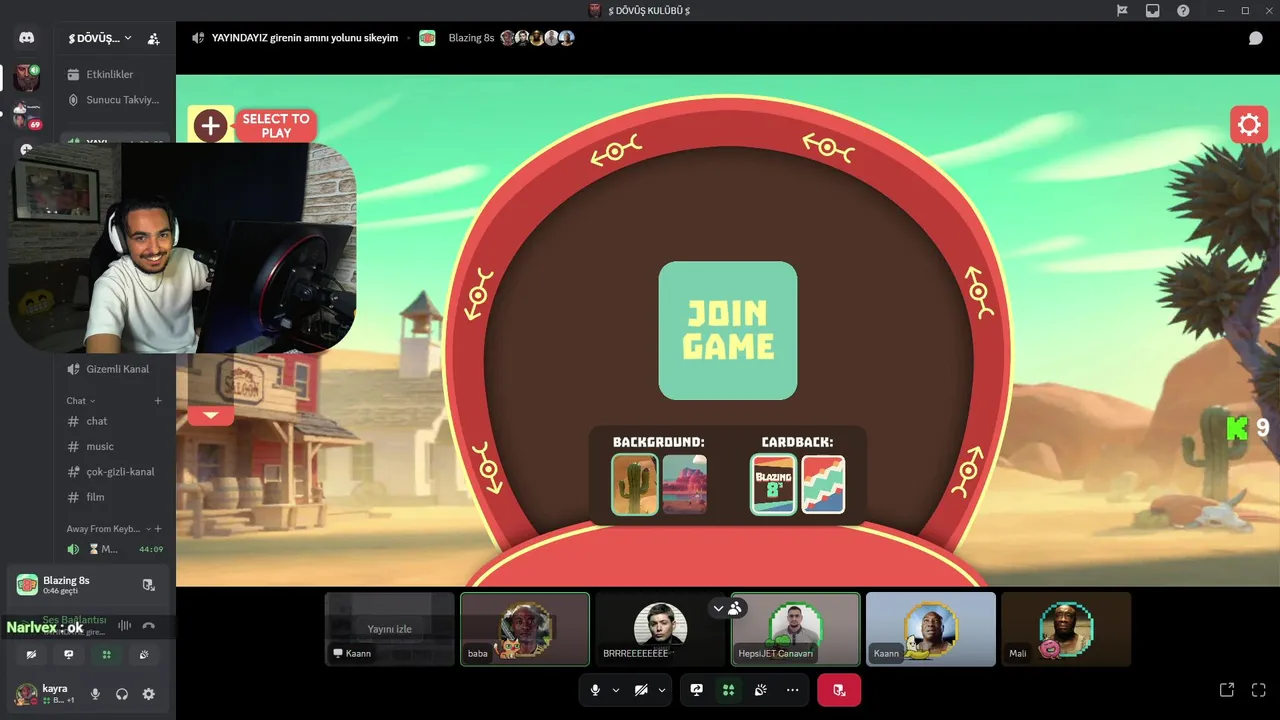Open user settings gear next to kayra
The image size is (1280, 720).
pyautogui.click(x=148, y=694)
